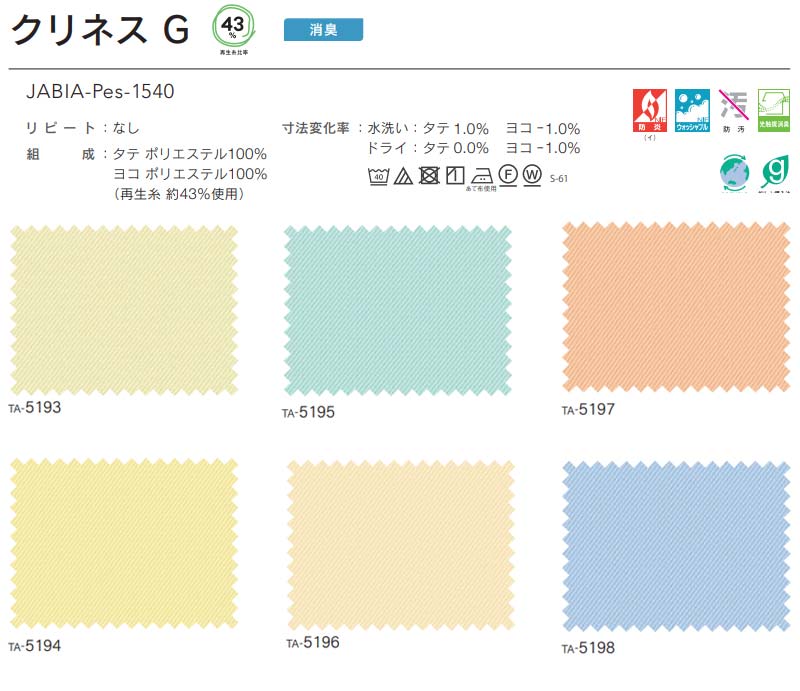This screenshot has width=800, height=691.
Task: Click the 43% recycled yarn ratio badge
Action: pos(233,27)
